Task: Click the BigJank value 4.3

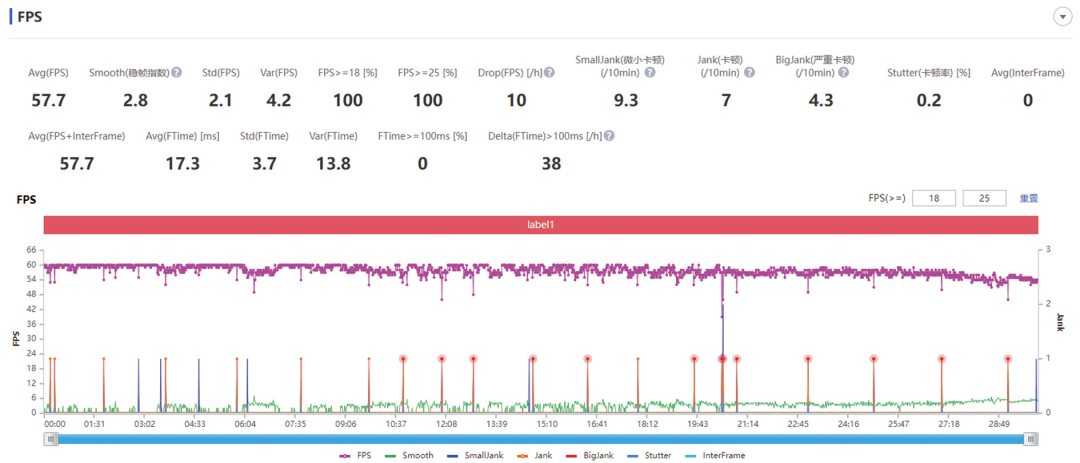Action: coord(820,101)
